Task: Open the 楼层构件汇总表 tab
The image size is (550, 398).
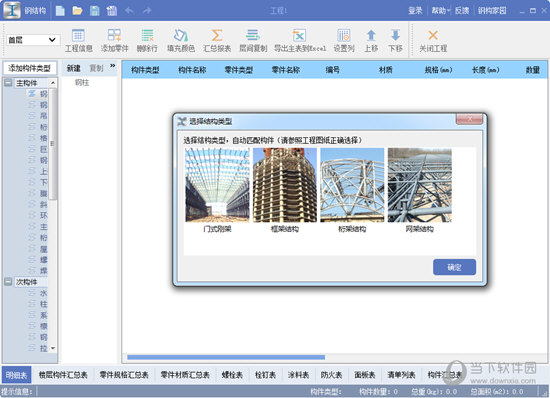Action: 63,375
